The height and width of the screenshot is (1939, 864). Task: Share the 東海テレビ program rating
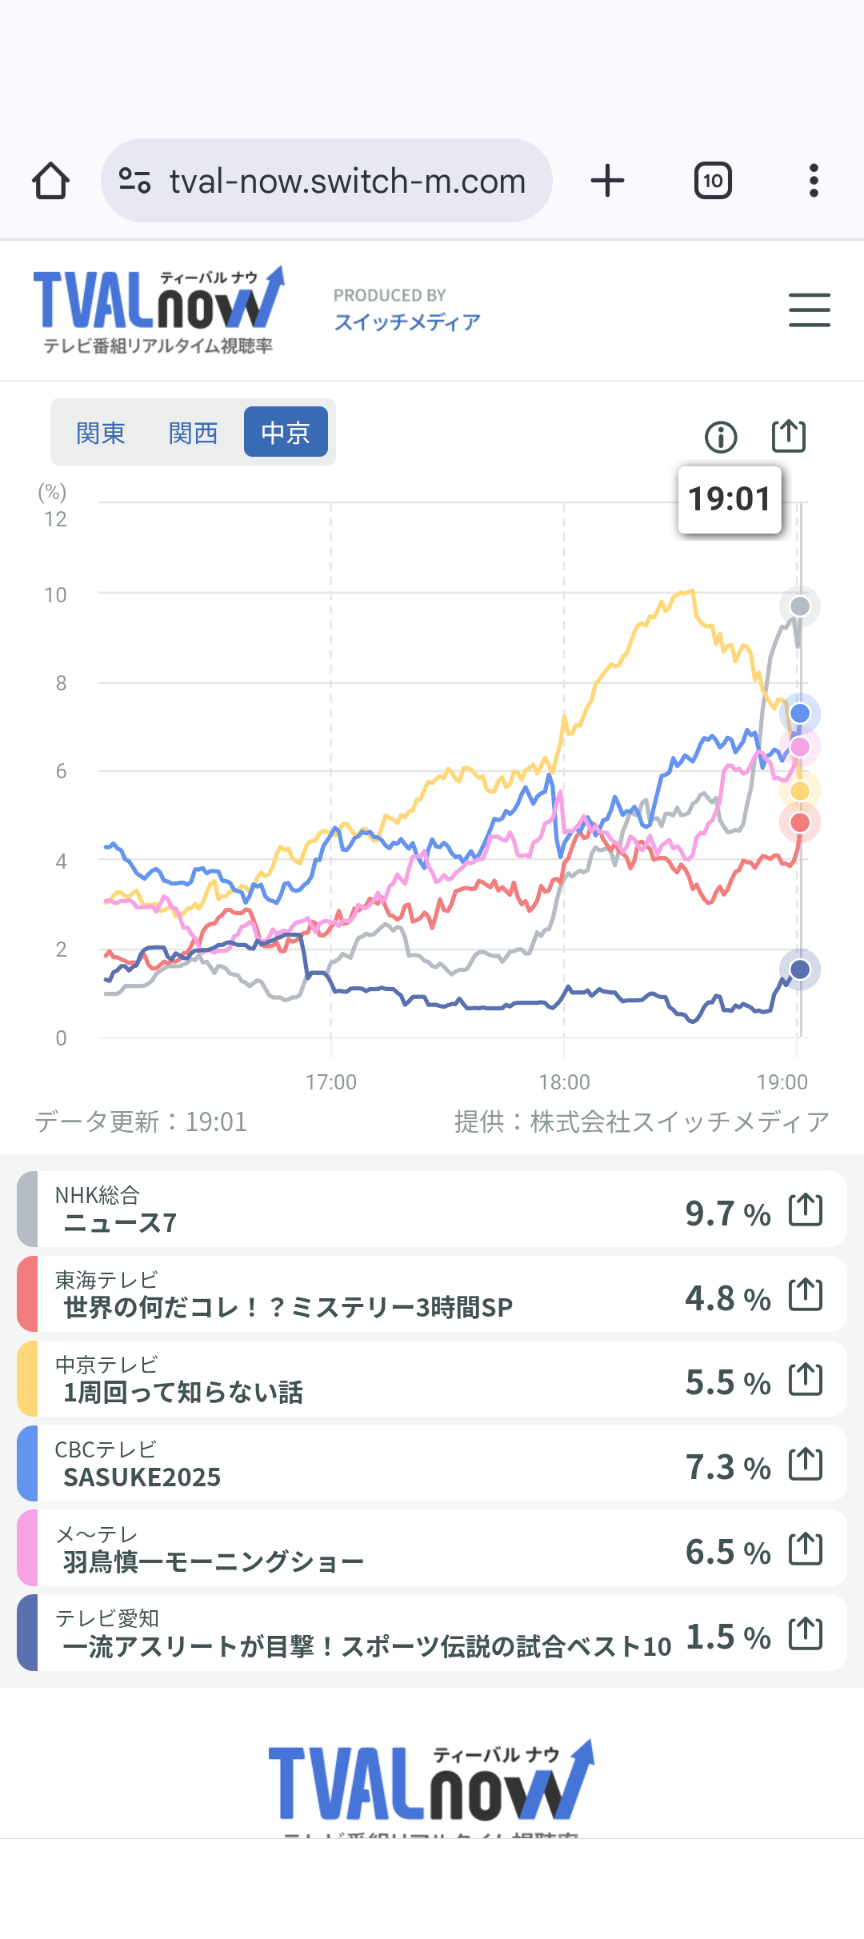coord(805,1296)
